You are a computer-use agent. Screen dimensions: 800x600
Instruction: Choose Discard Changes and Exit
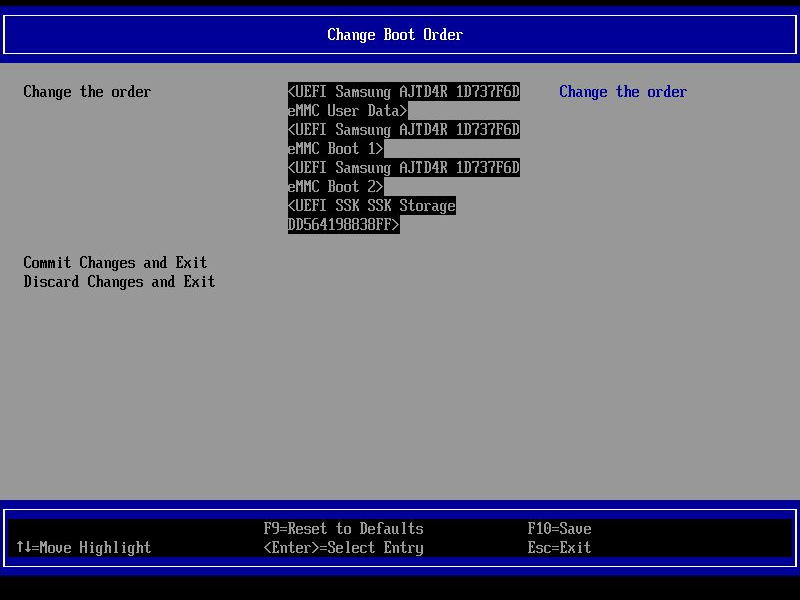coord(119,281)
